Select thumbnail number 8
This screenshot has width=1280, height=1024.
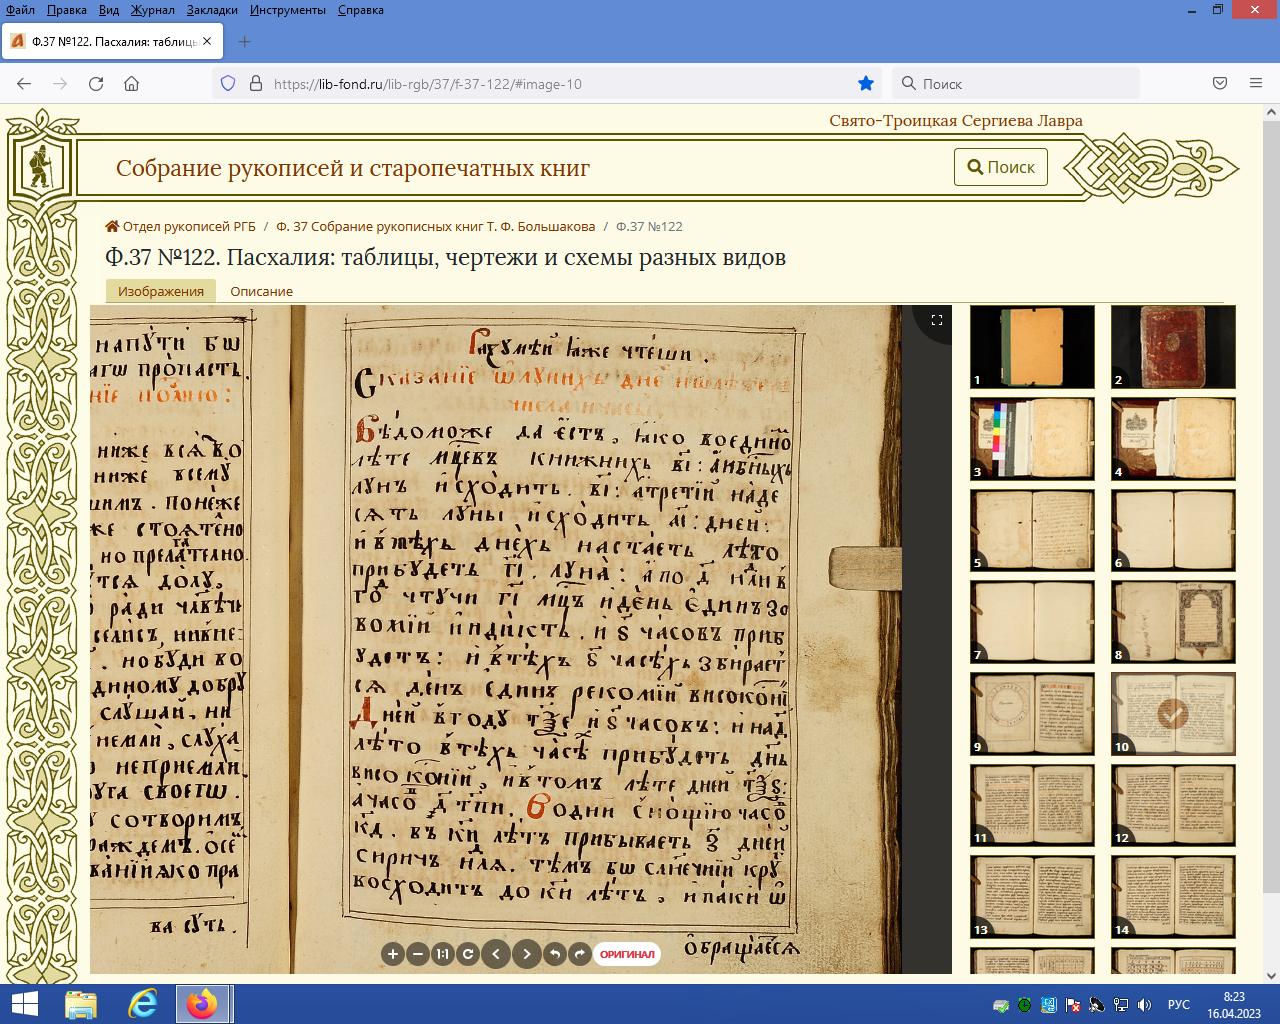1173,622
